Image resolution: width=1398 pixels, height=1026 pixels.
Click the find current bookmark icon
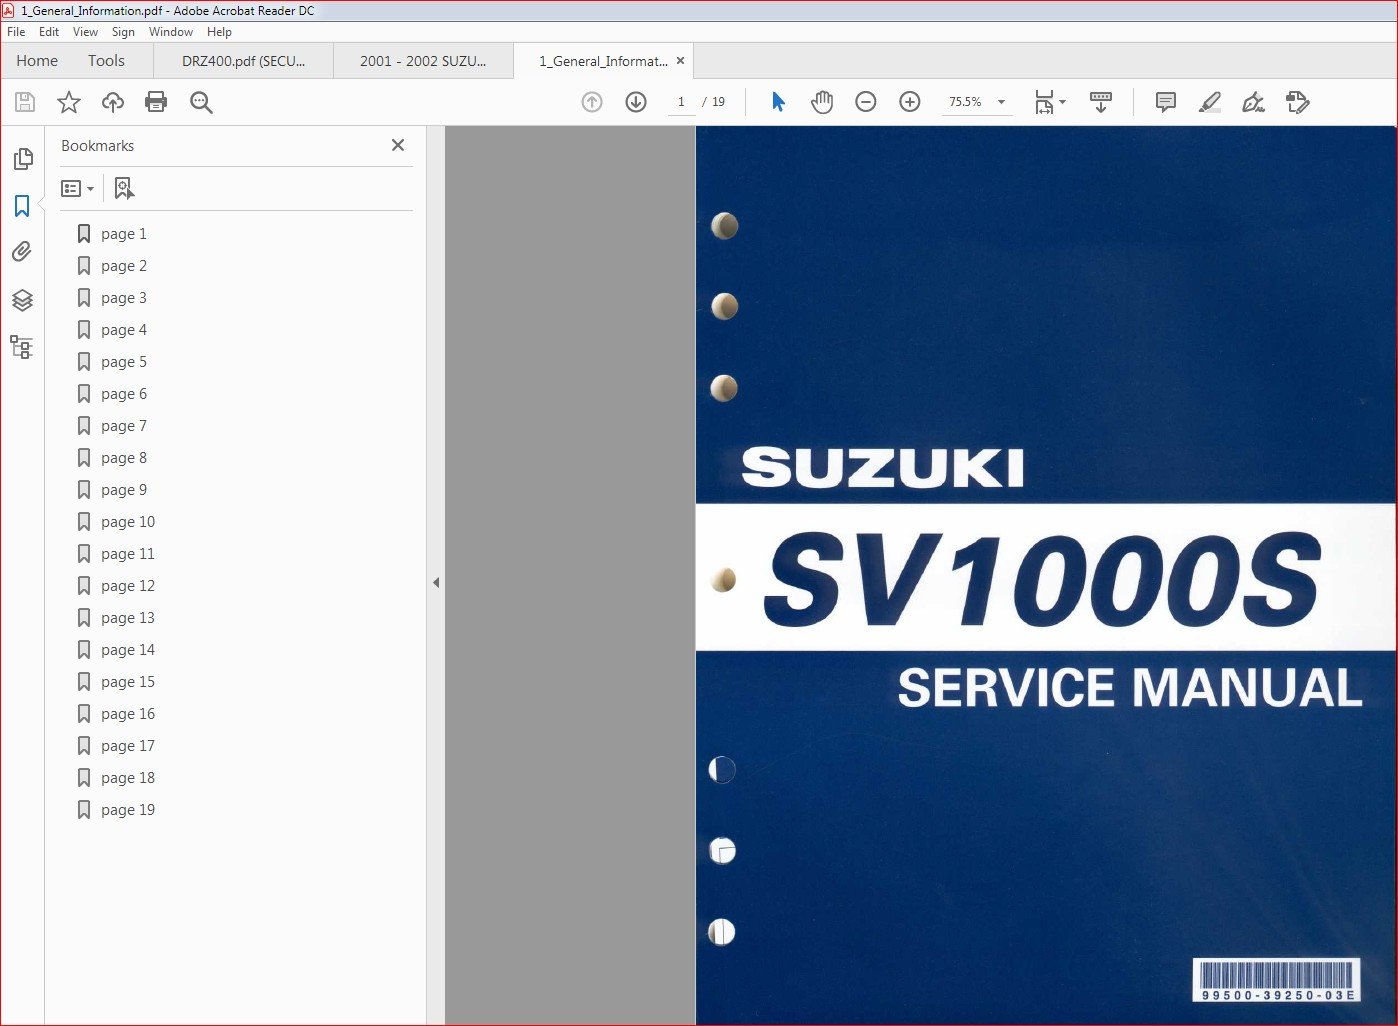124,188
